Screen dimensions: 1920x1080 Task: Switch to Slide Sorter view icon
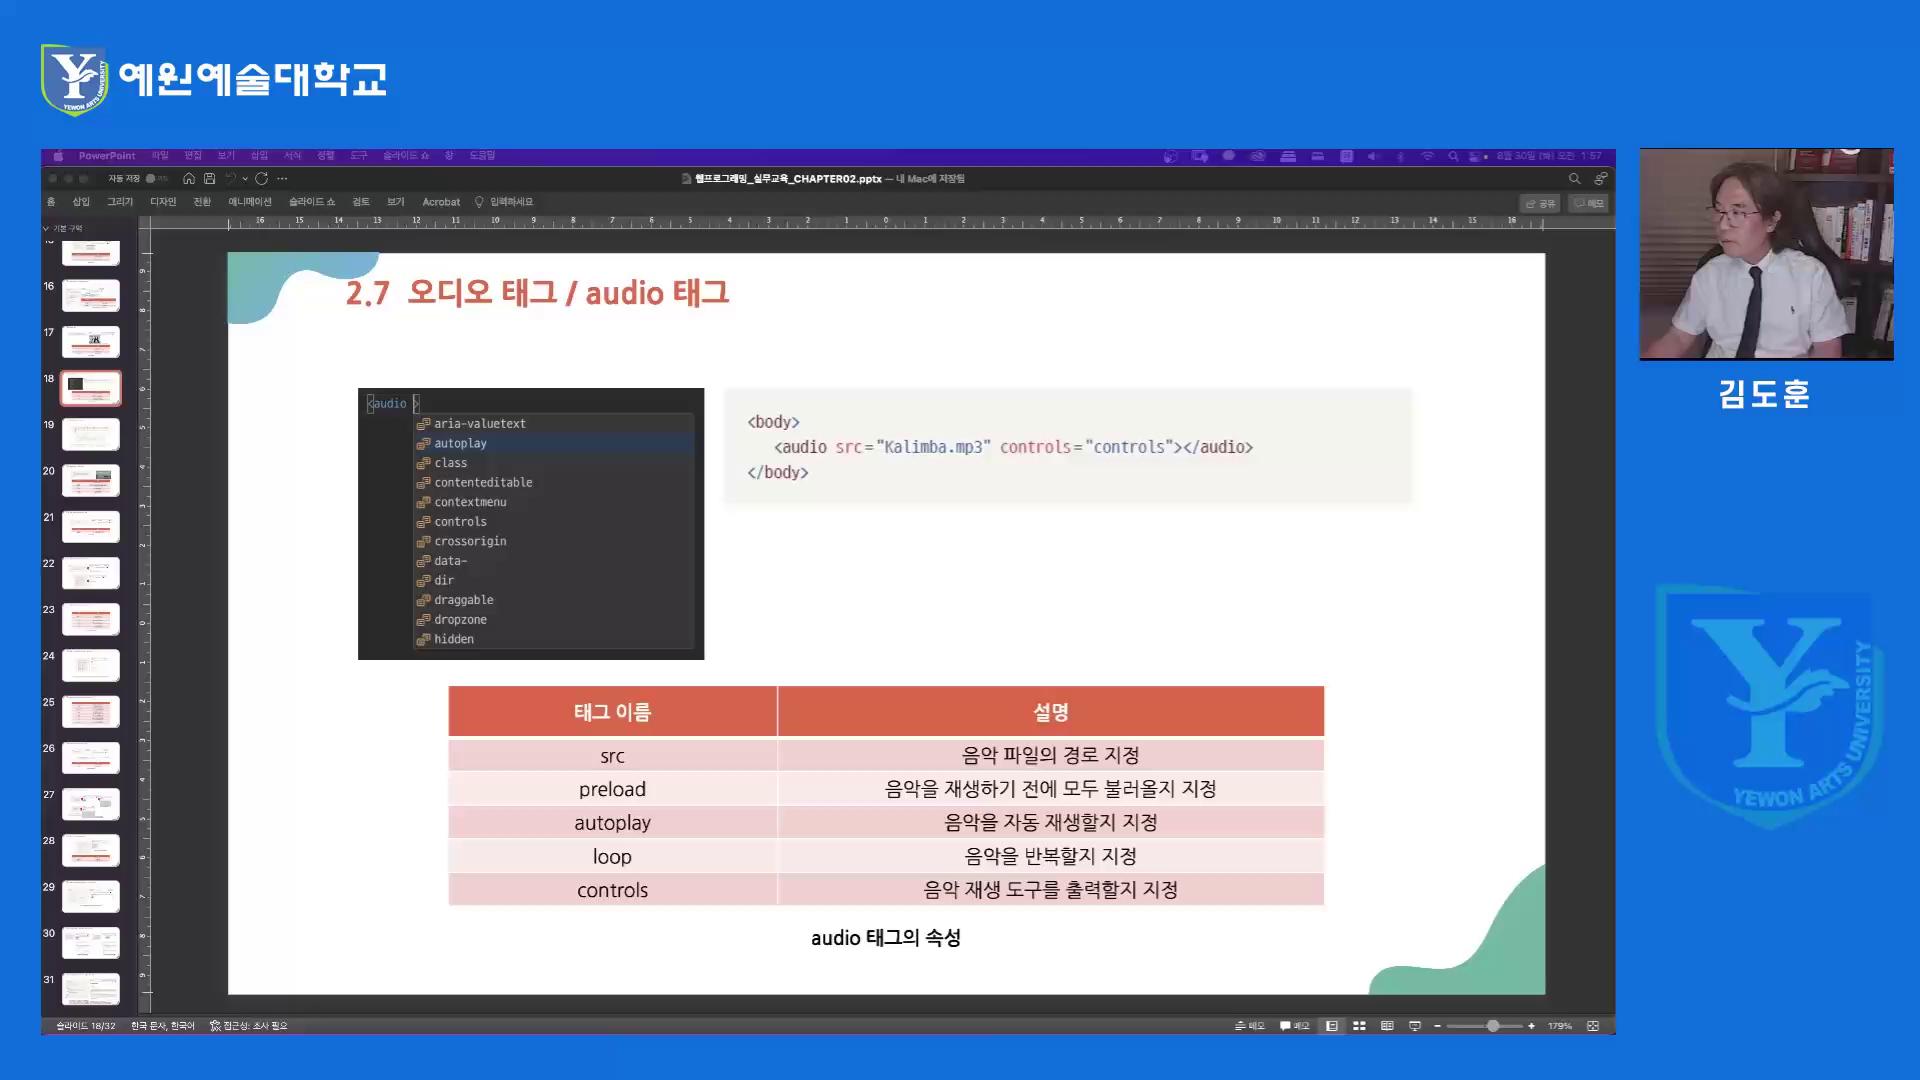pyautogui.click(x=1359, y=1026)
